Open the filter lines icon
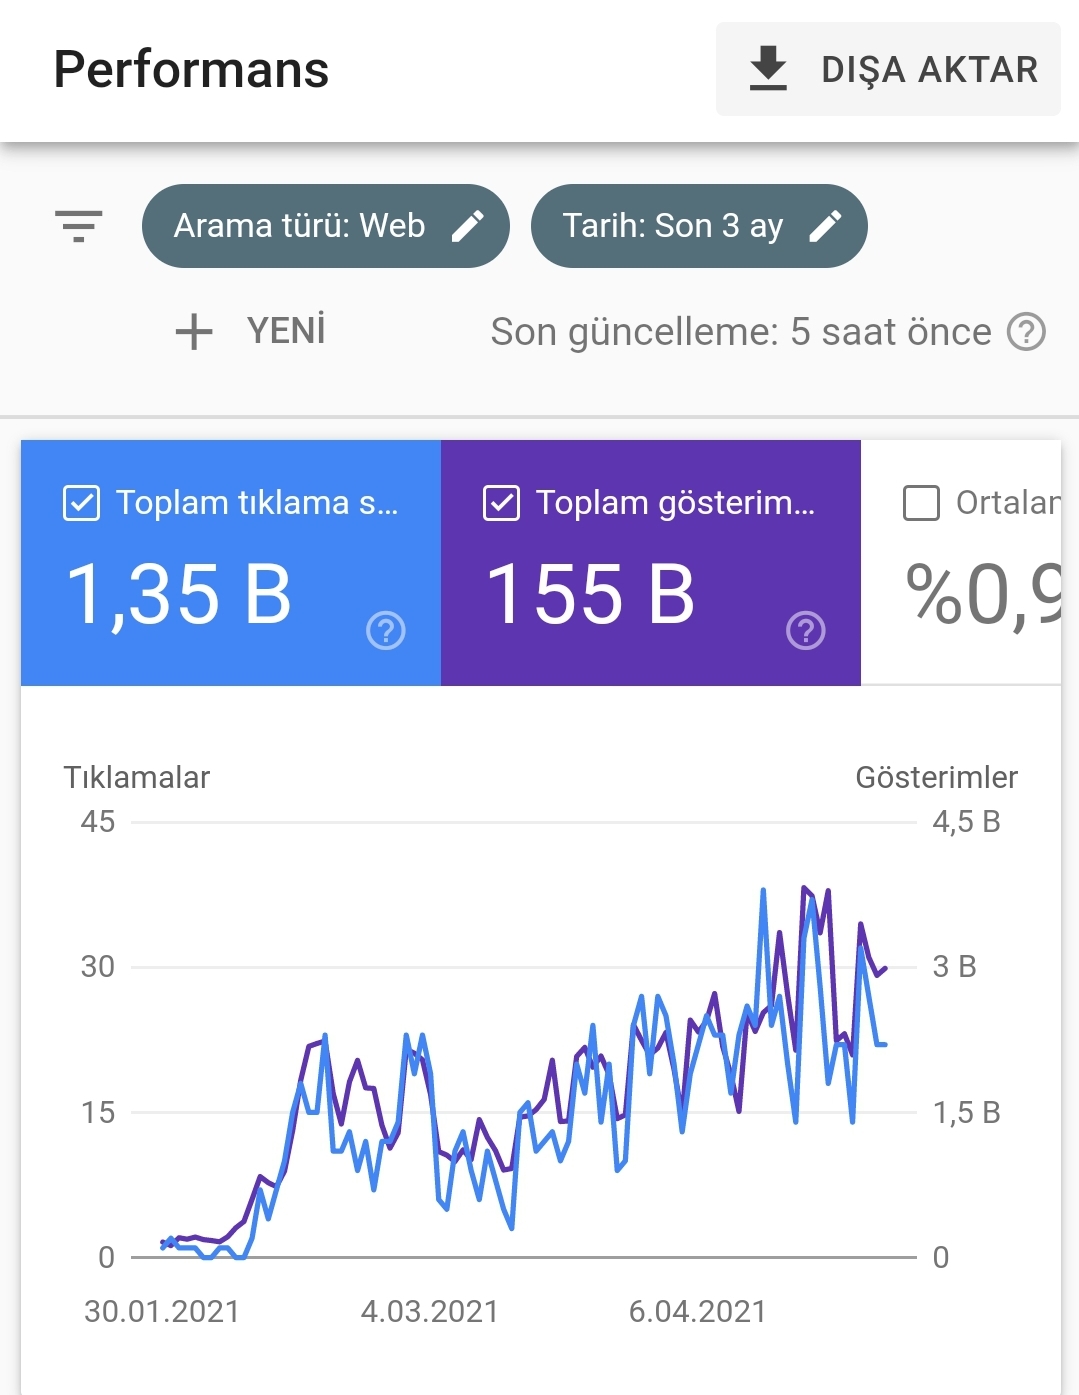The height and width of the screenshot is (1395, 1079). [79, 226]
